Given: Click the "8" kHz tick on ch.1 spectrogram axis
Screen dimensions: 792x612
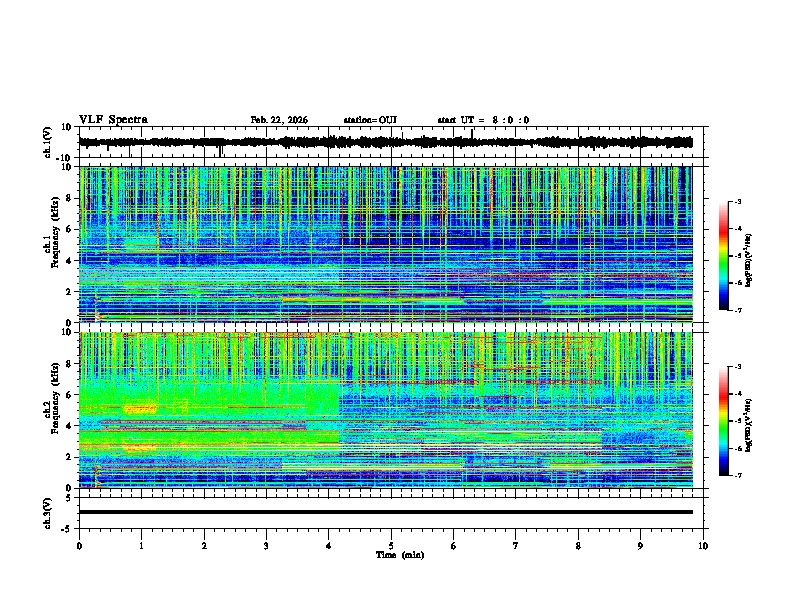Looking at the screenshot, I should [x=69, y=198].
